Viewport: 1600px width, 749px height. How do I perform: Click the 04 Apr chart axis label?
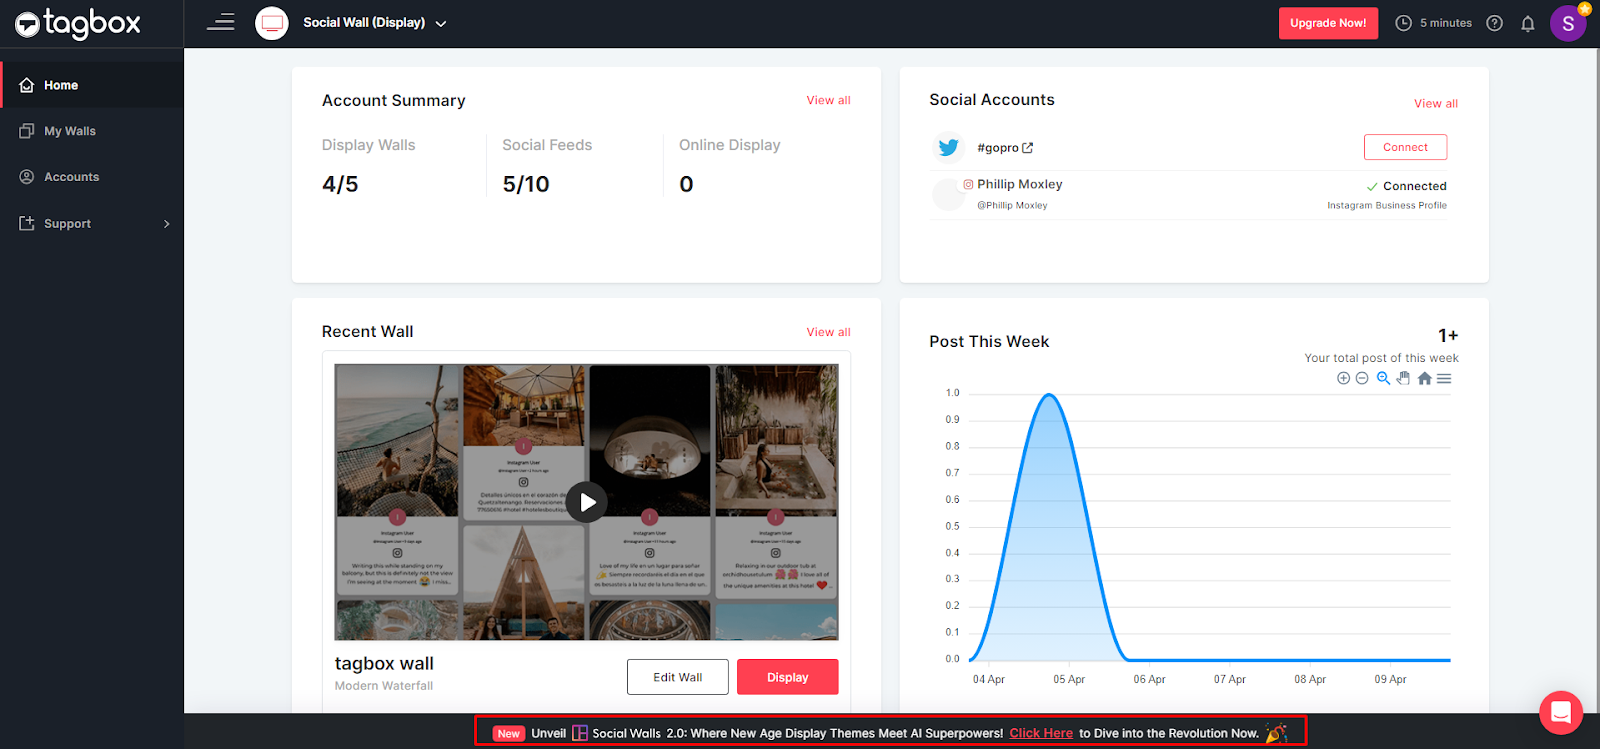point(989,679)
